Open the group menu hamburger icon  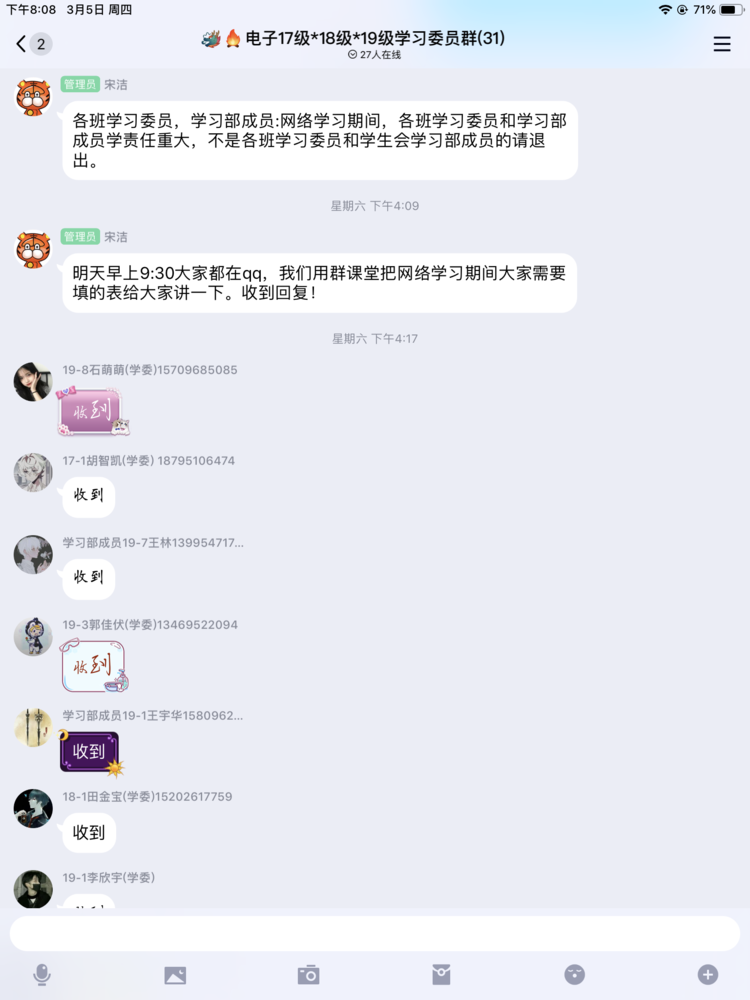pos(722,43)
